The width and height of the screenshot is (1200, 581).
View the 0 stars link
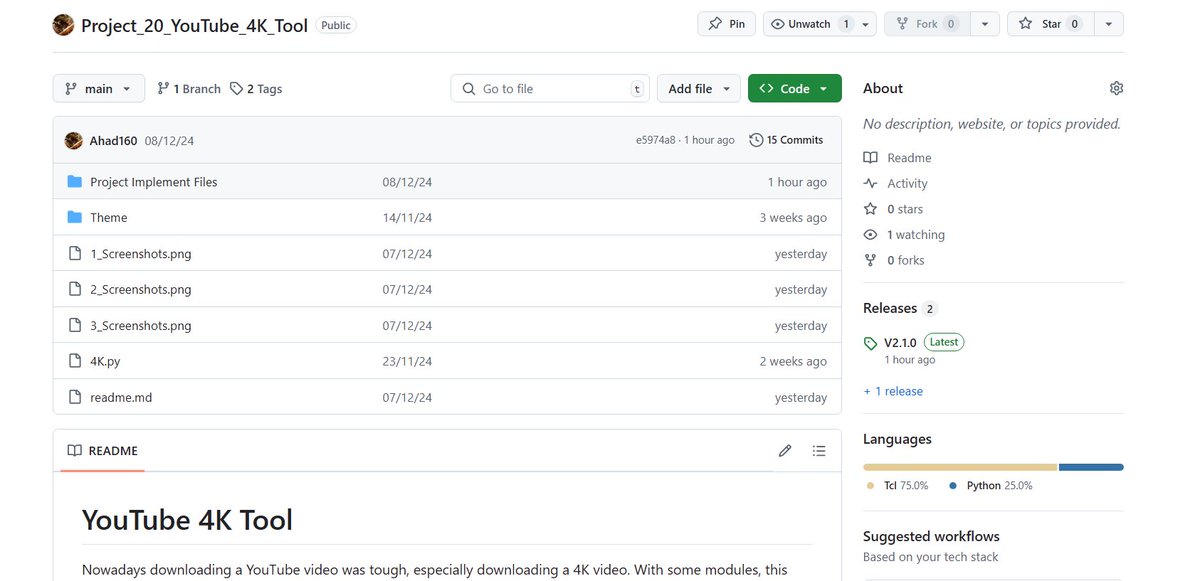tap(893, 209)
